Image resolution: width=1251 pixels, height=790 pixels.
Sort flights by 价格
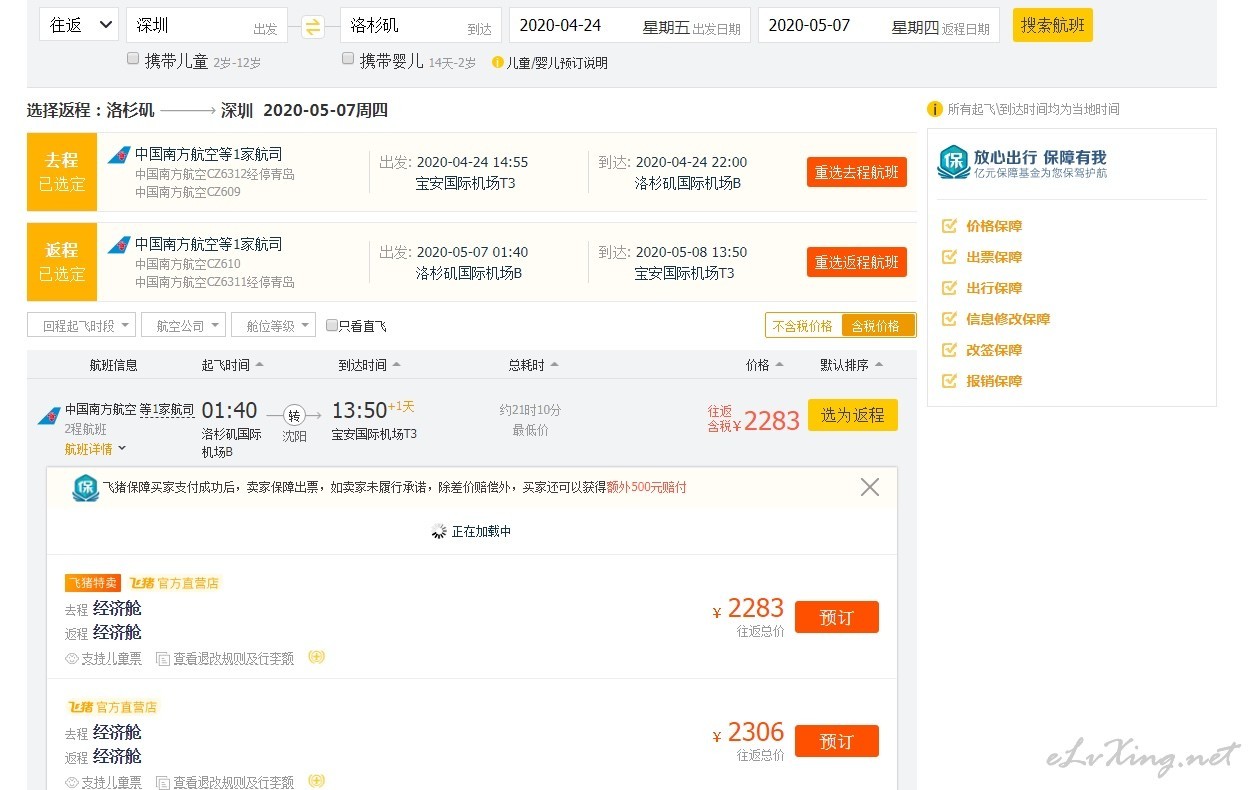pyautogui.click(x=765, y=365)
